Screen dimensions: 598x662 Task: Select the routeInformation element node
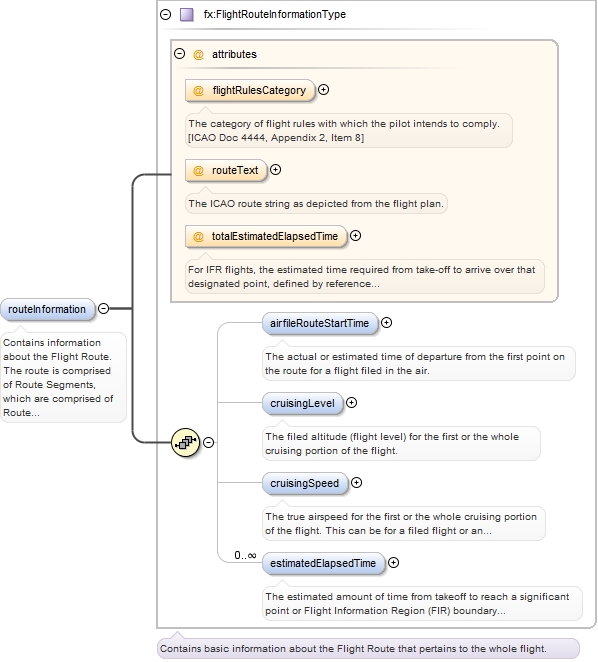tap(48, 309)
